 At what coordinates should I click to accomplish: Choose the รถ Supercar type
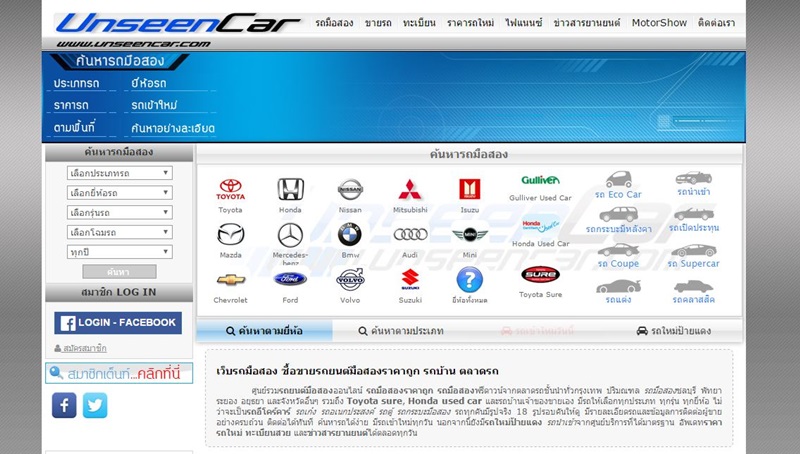(693, 256)
